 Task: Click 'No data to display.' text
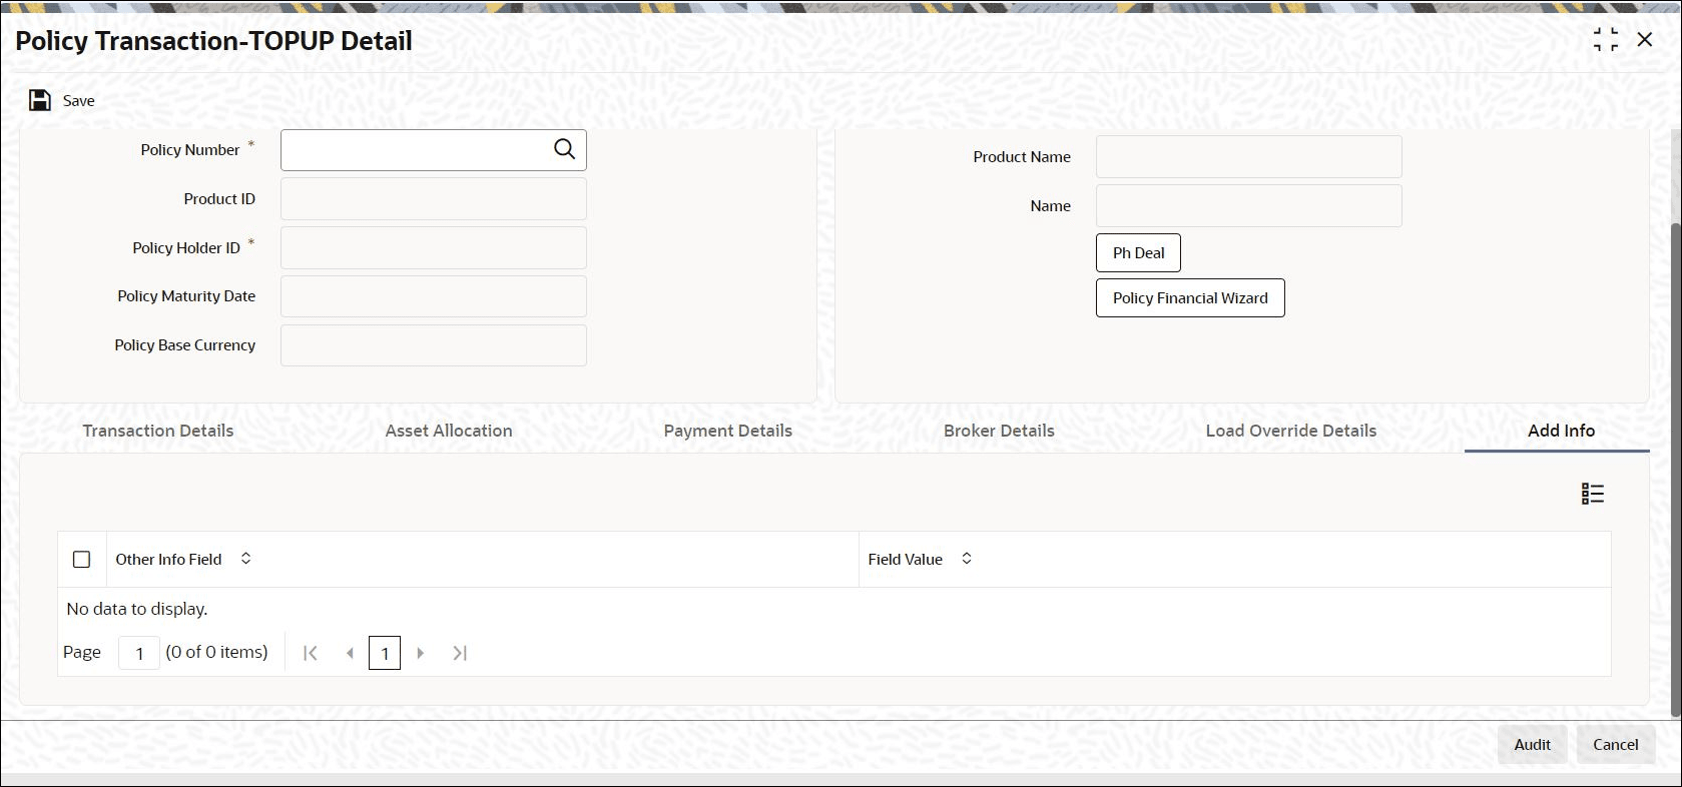click(x=137, y=609)
